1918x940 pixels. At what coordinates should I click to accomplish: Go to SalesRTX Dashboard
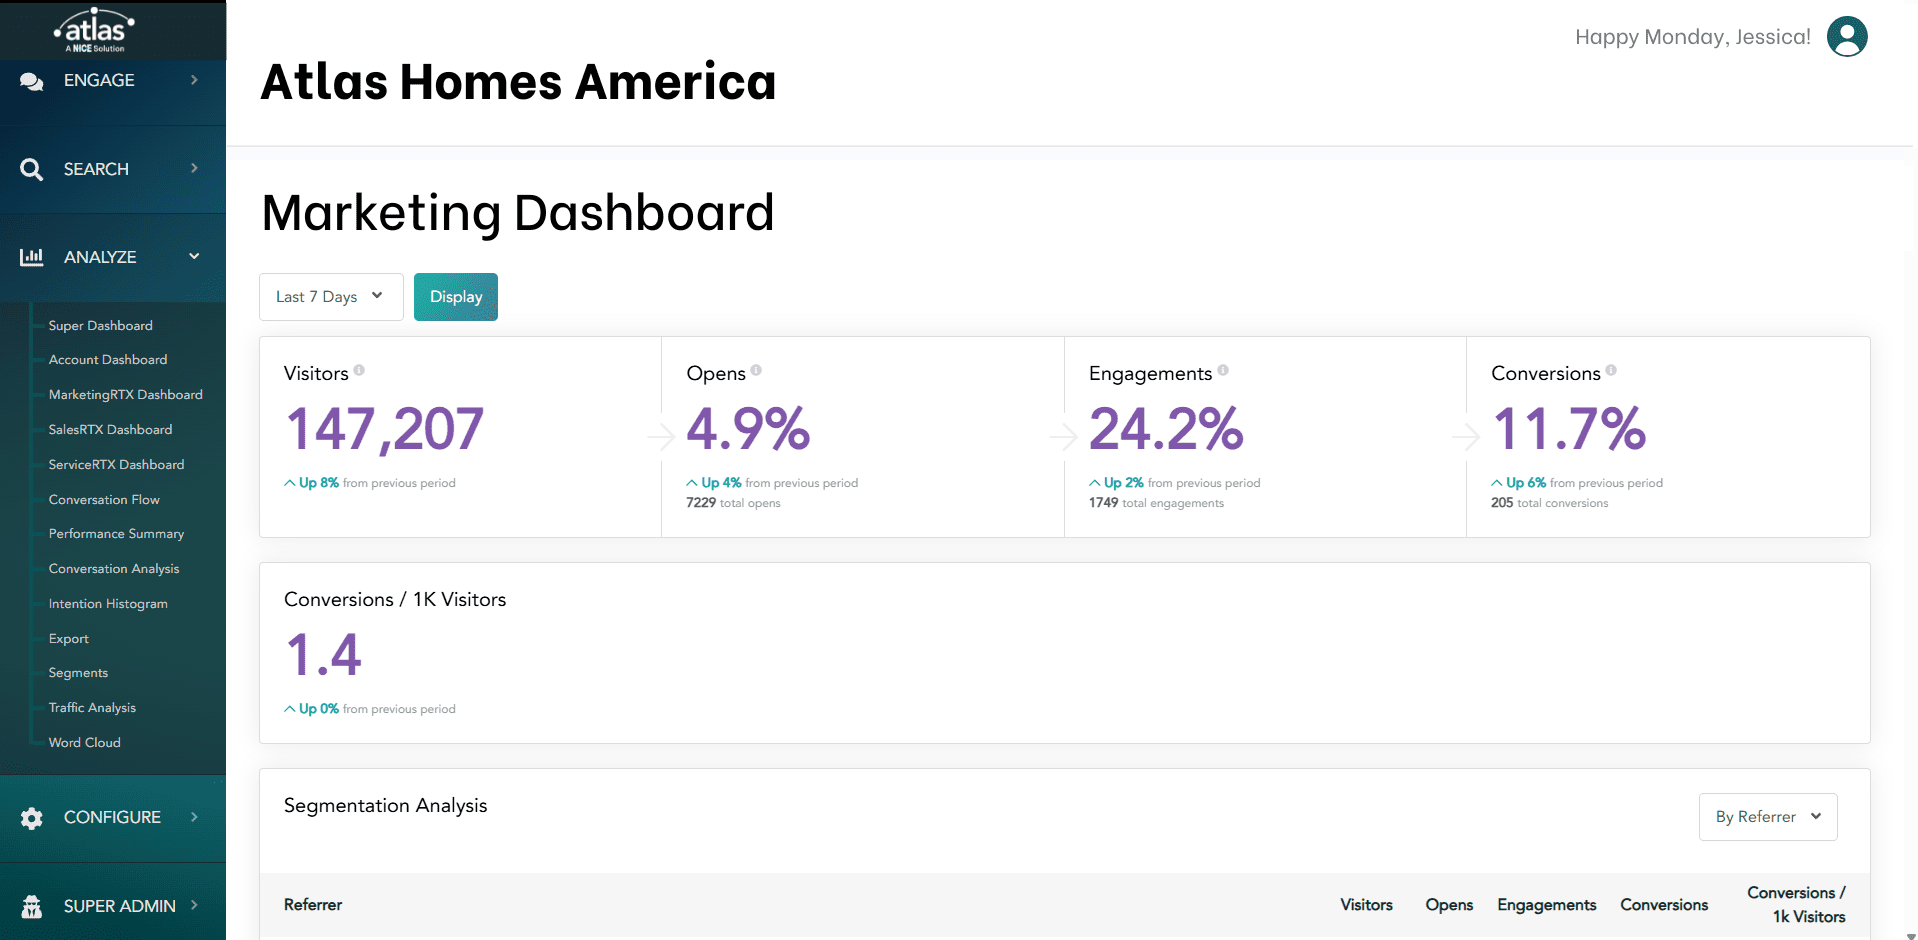tap(111, 430)
